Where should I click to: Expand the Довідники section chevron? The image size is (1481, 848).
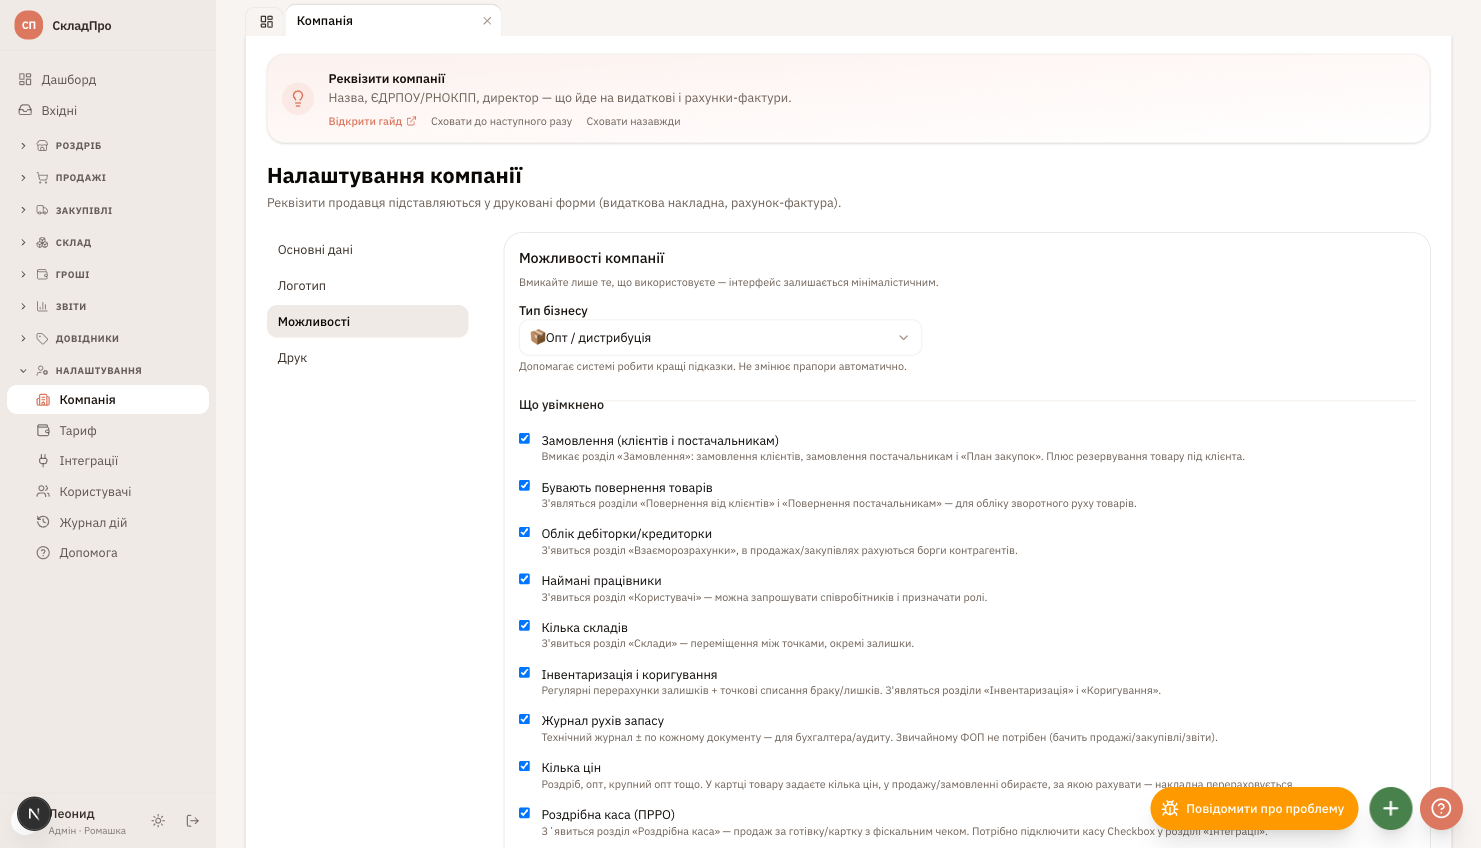pyautogui.click(x=23, y=338)
